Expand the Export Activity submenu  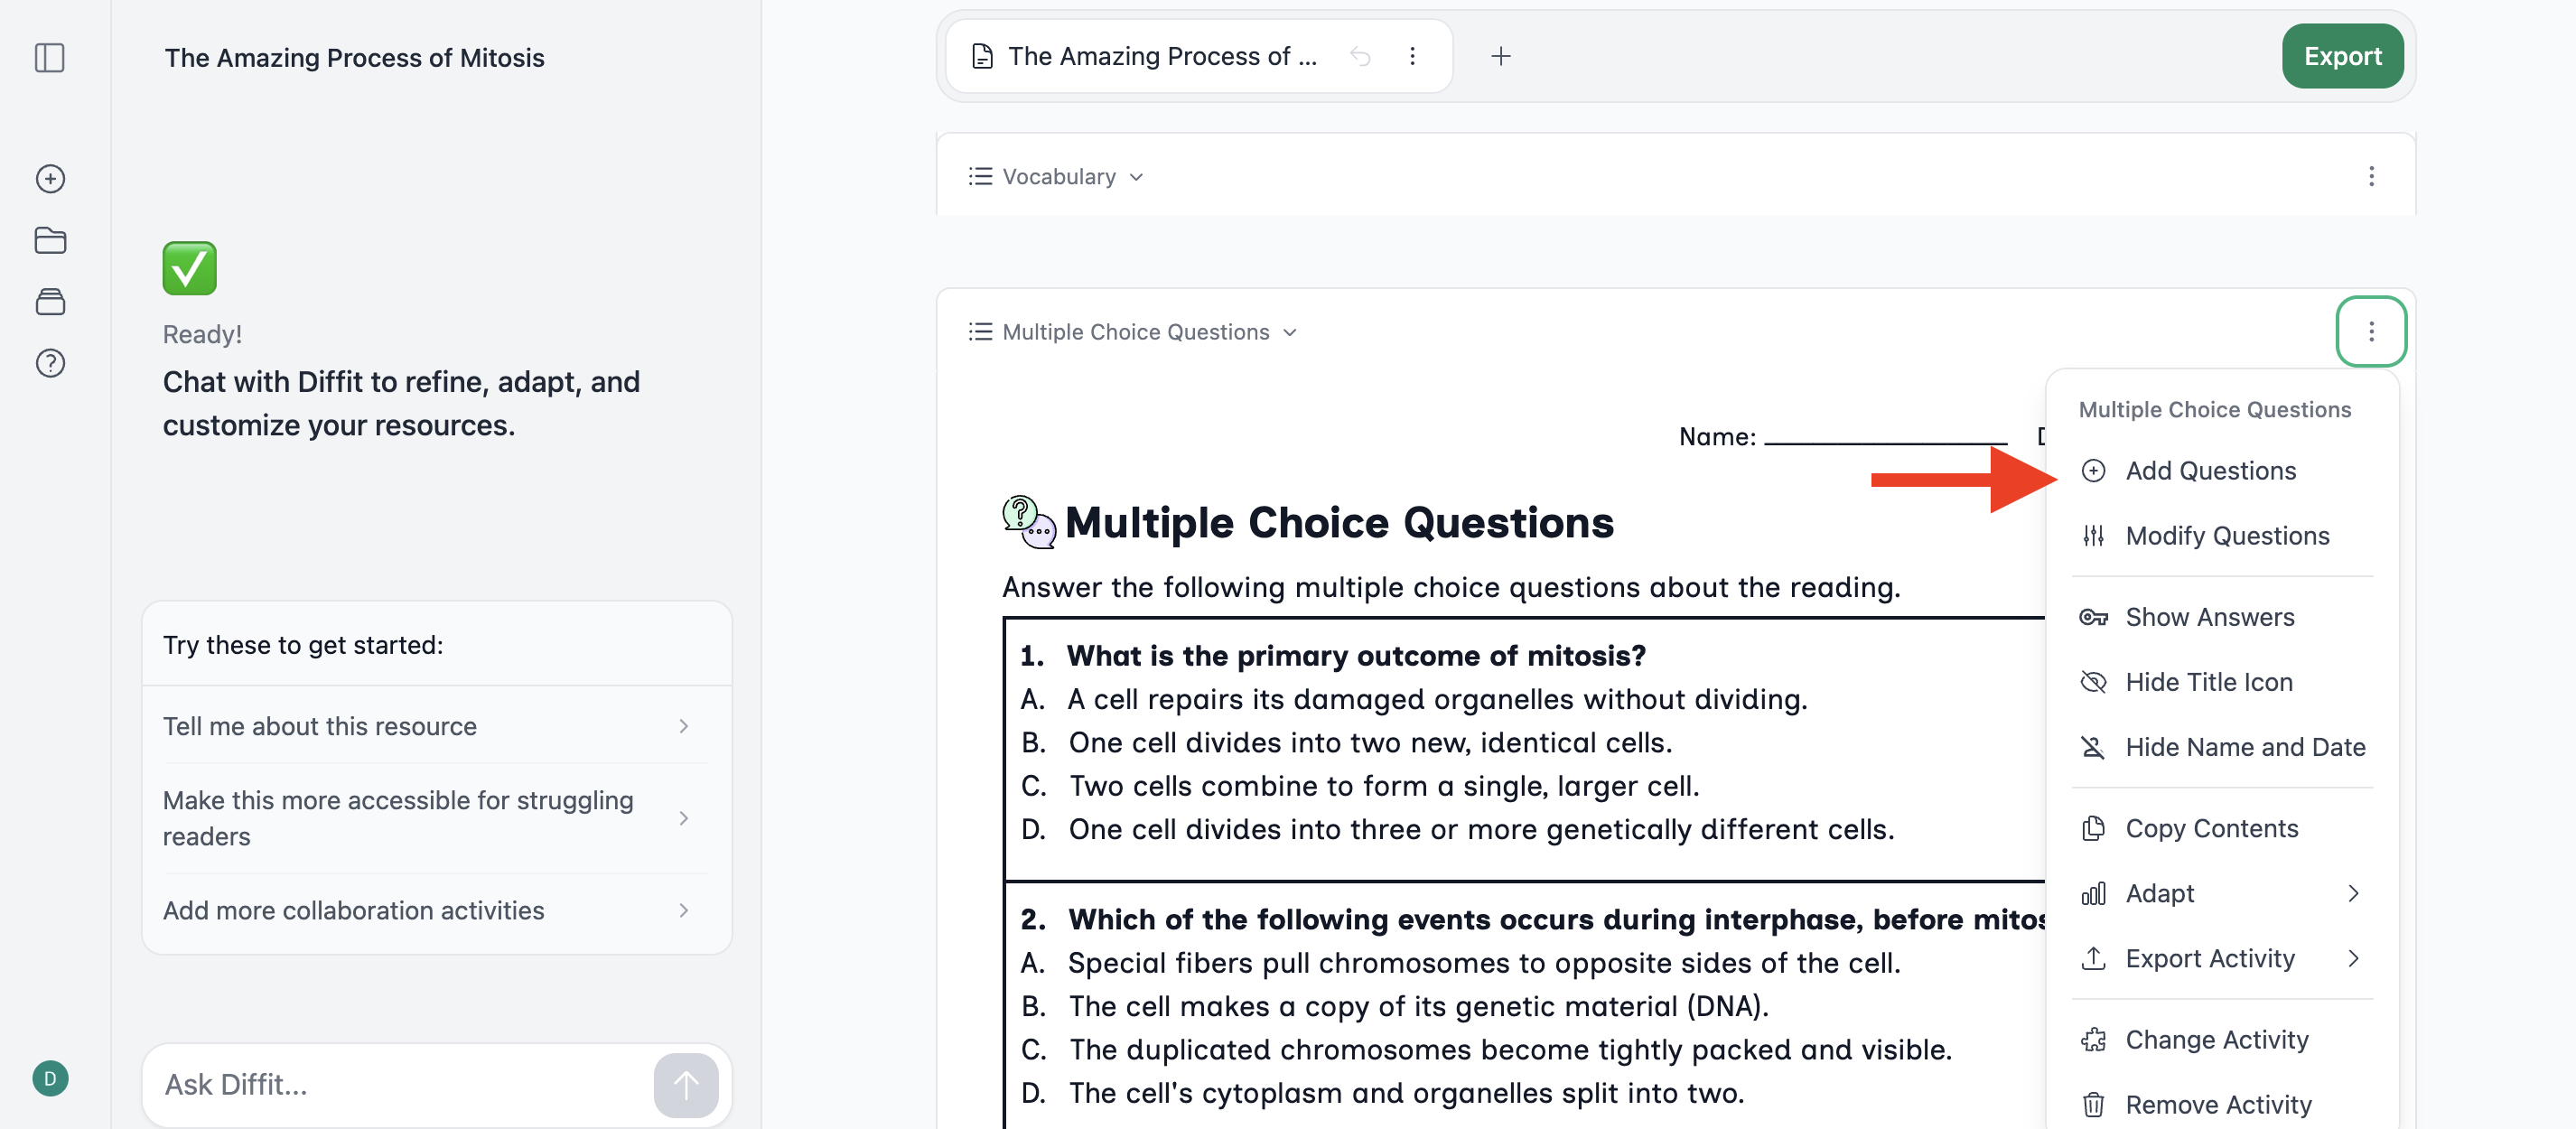coord(2222,958)
